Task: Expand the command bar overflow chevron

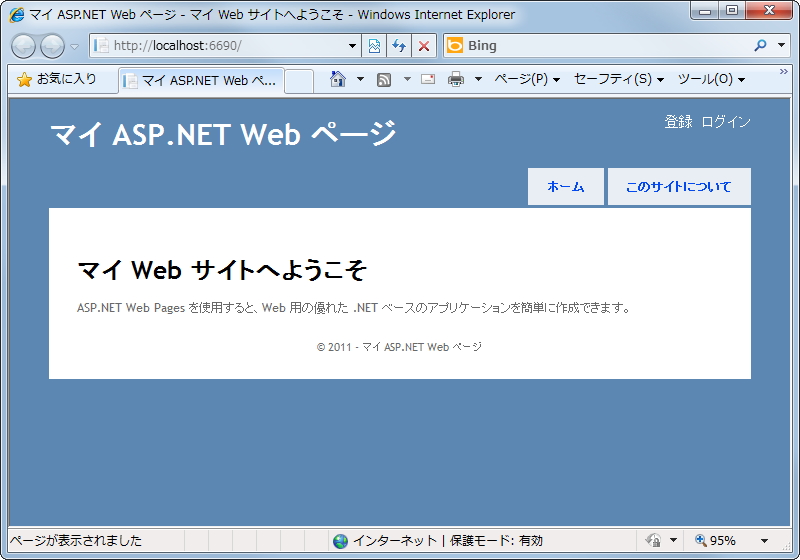Action: pyautogui.click(x=783, y=72)
